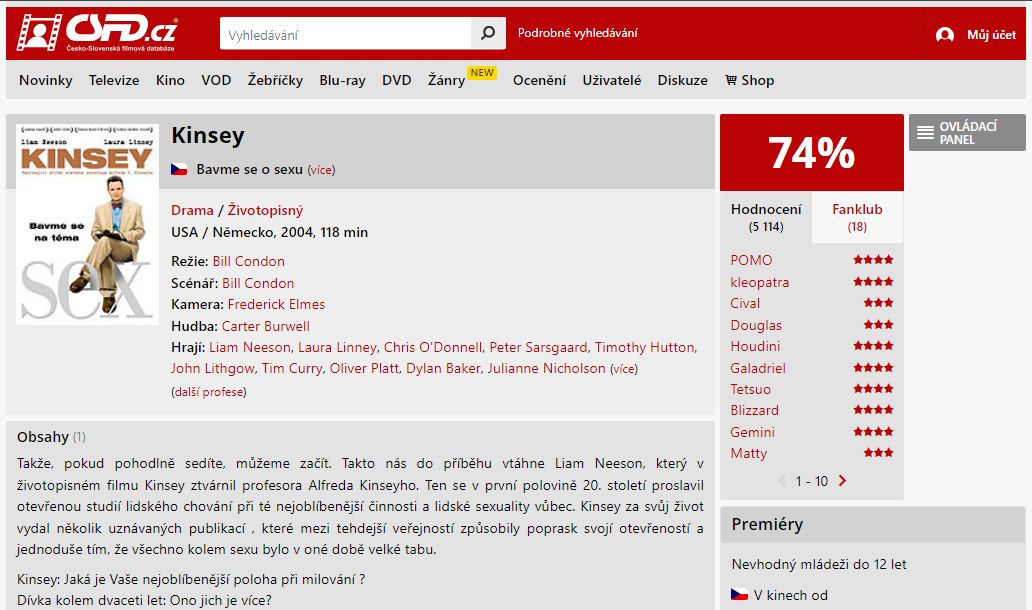This screenshot has height=610, width=1032.
Task: Open the DVD menu
Action: [396, 80]
